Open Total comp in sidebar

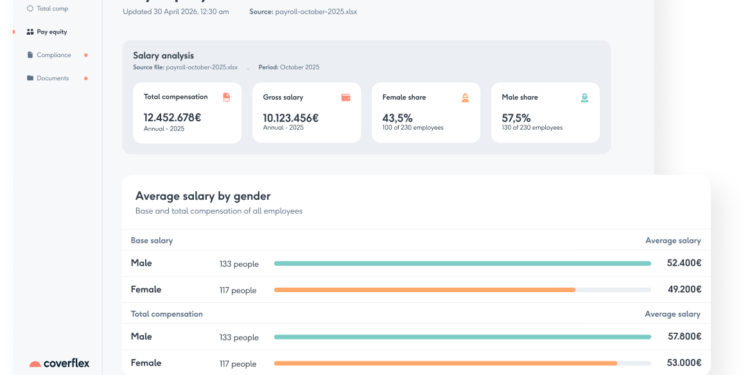pyautogui.click(x=47, y=9)
